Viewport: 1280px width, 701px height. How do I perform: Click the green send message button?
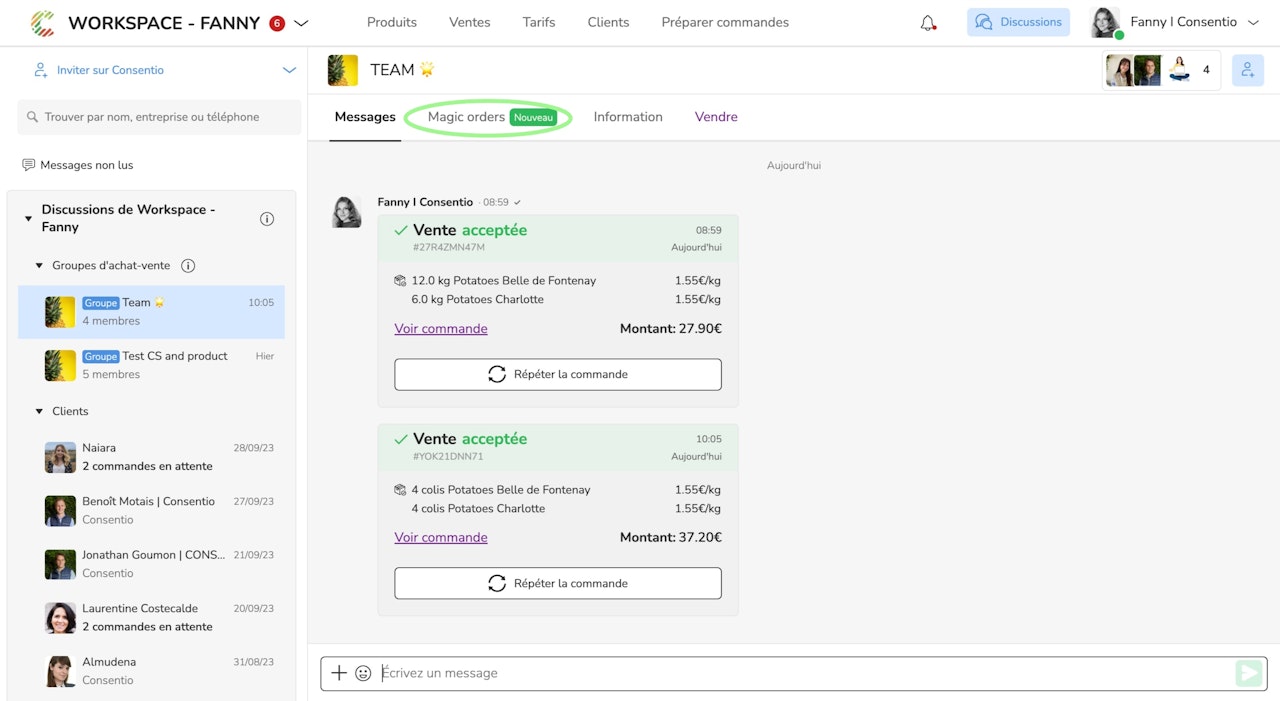pyautogui.click(x=1248, y=673)
